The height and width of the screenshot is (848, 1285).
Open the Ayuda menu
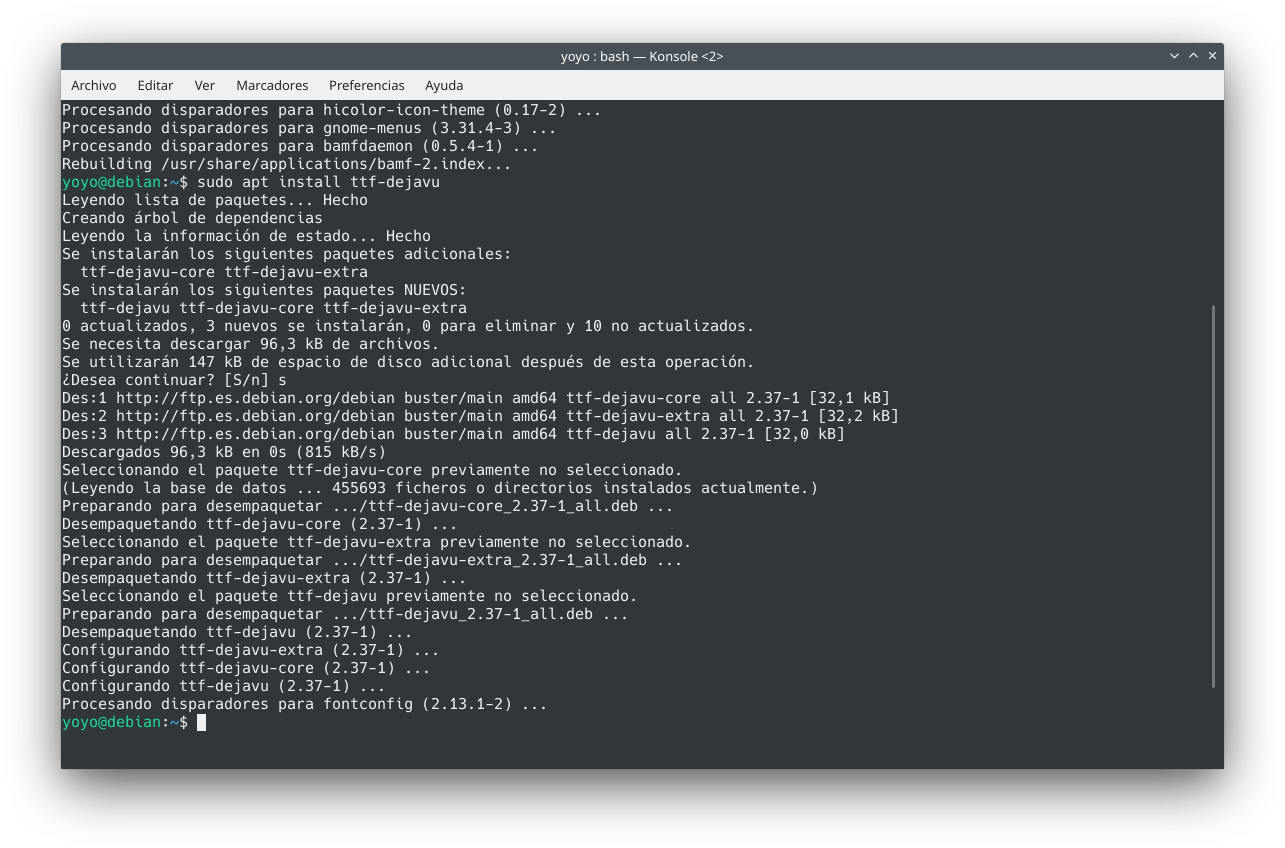click(x=443, y=85)
